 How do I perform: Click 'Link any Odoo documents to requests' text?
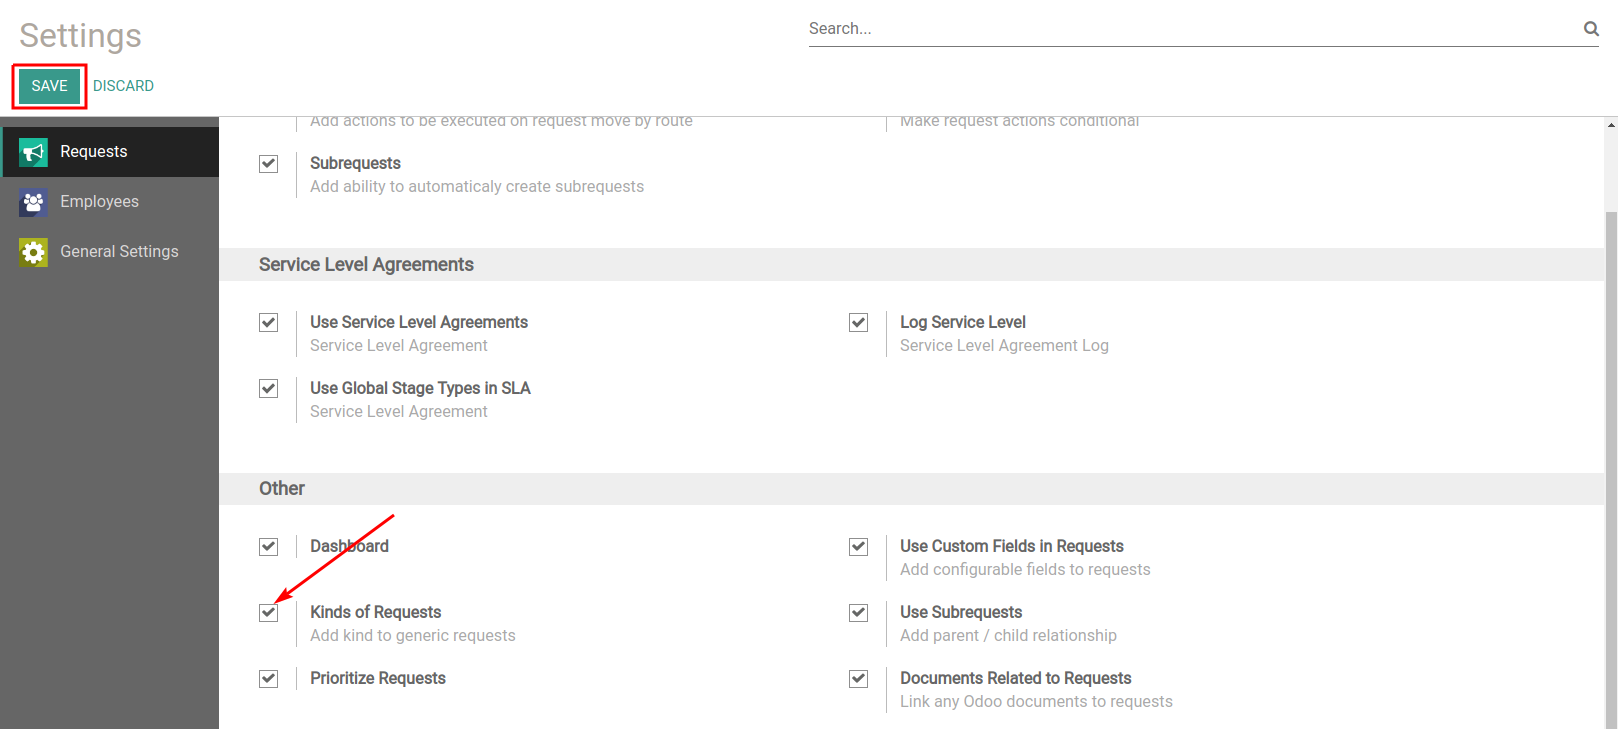pos(1036,702)
